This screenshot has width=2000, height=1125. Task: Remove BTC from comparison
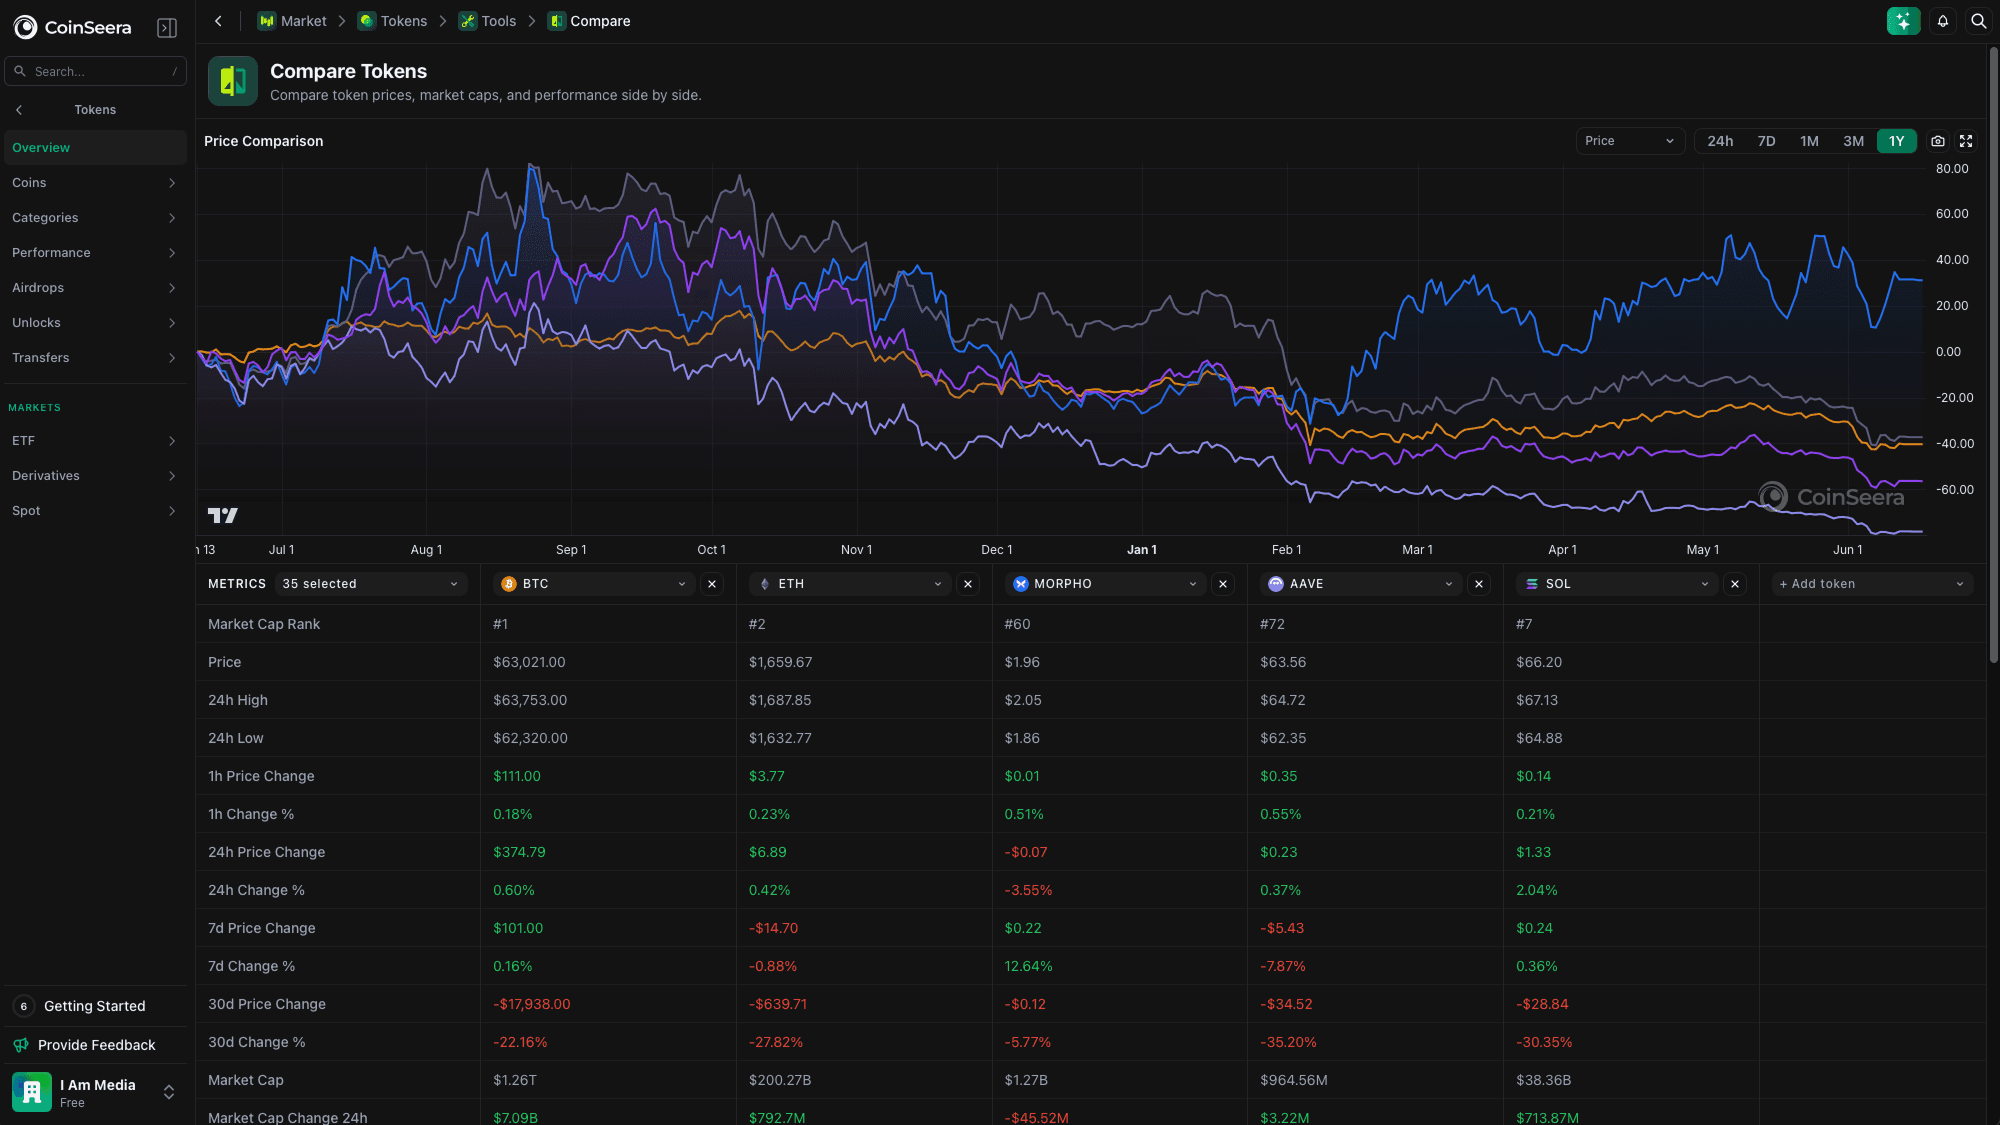(712, 584)
